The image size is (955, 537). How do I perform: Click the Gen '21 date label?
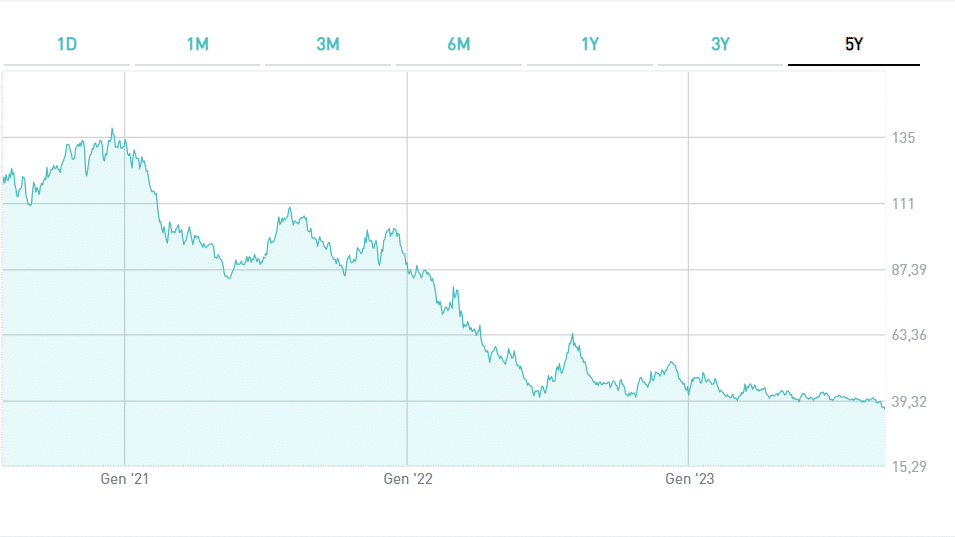125,480
